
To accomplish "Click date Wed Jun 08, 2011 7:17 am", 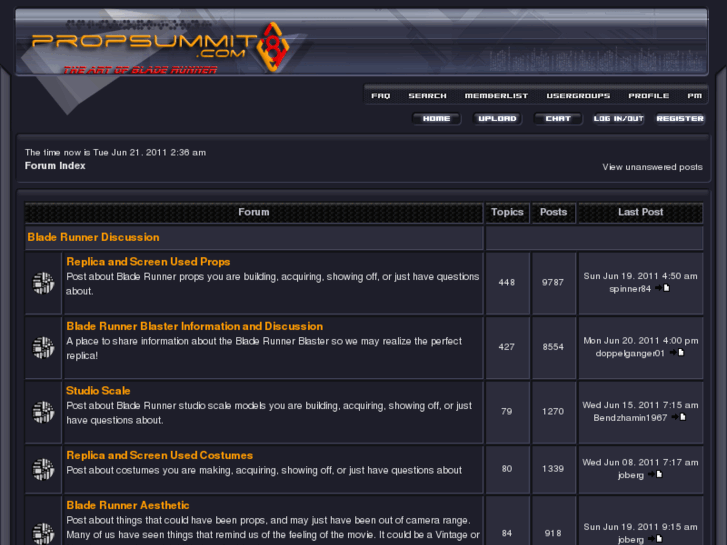I will click(x=640, y=462).
